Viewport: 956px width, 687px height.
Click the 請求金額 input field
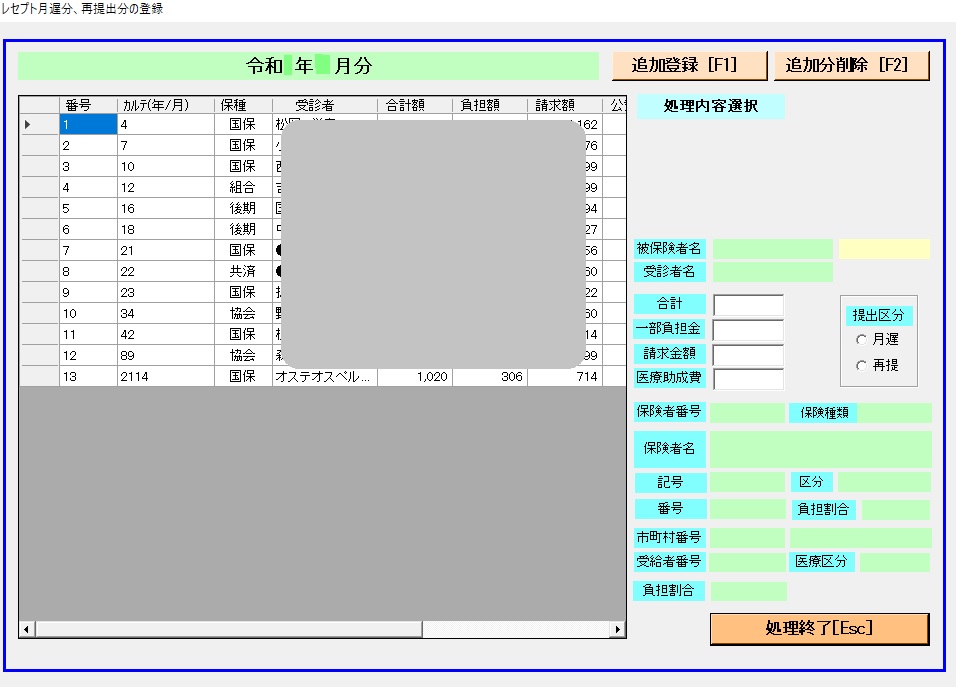tap(748, 354)
